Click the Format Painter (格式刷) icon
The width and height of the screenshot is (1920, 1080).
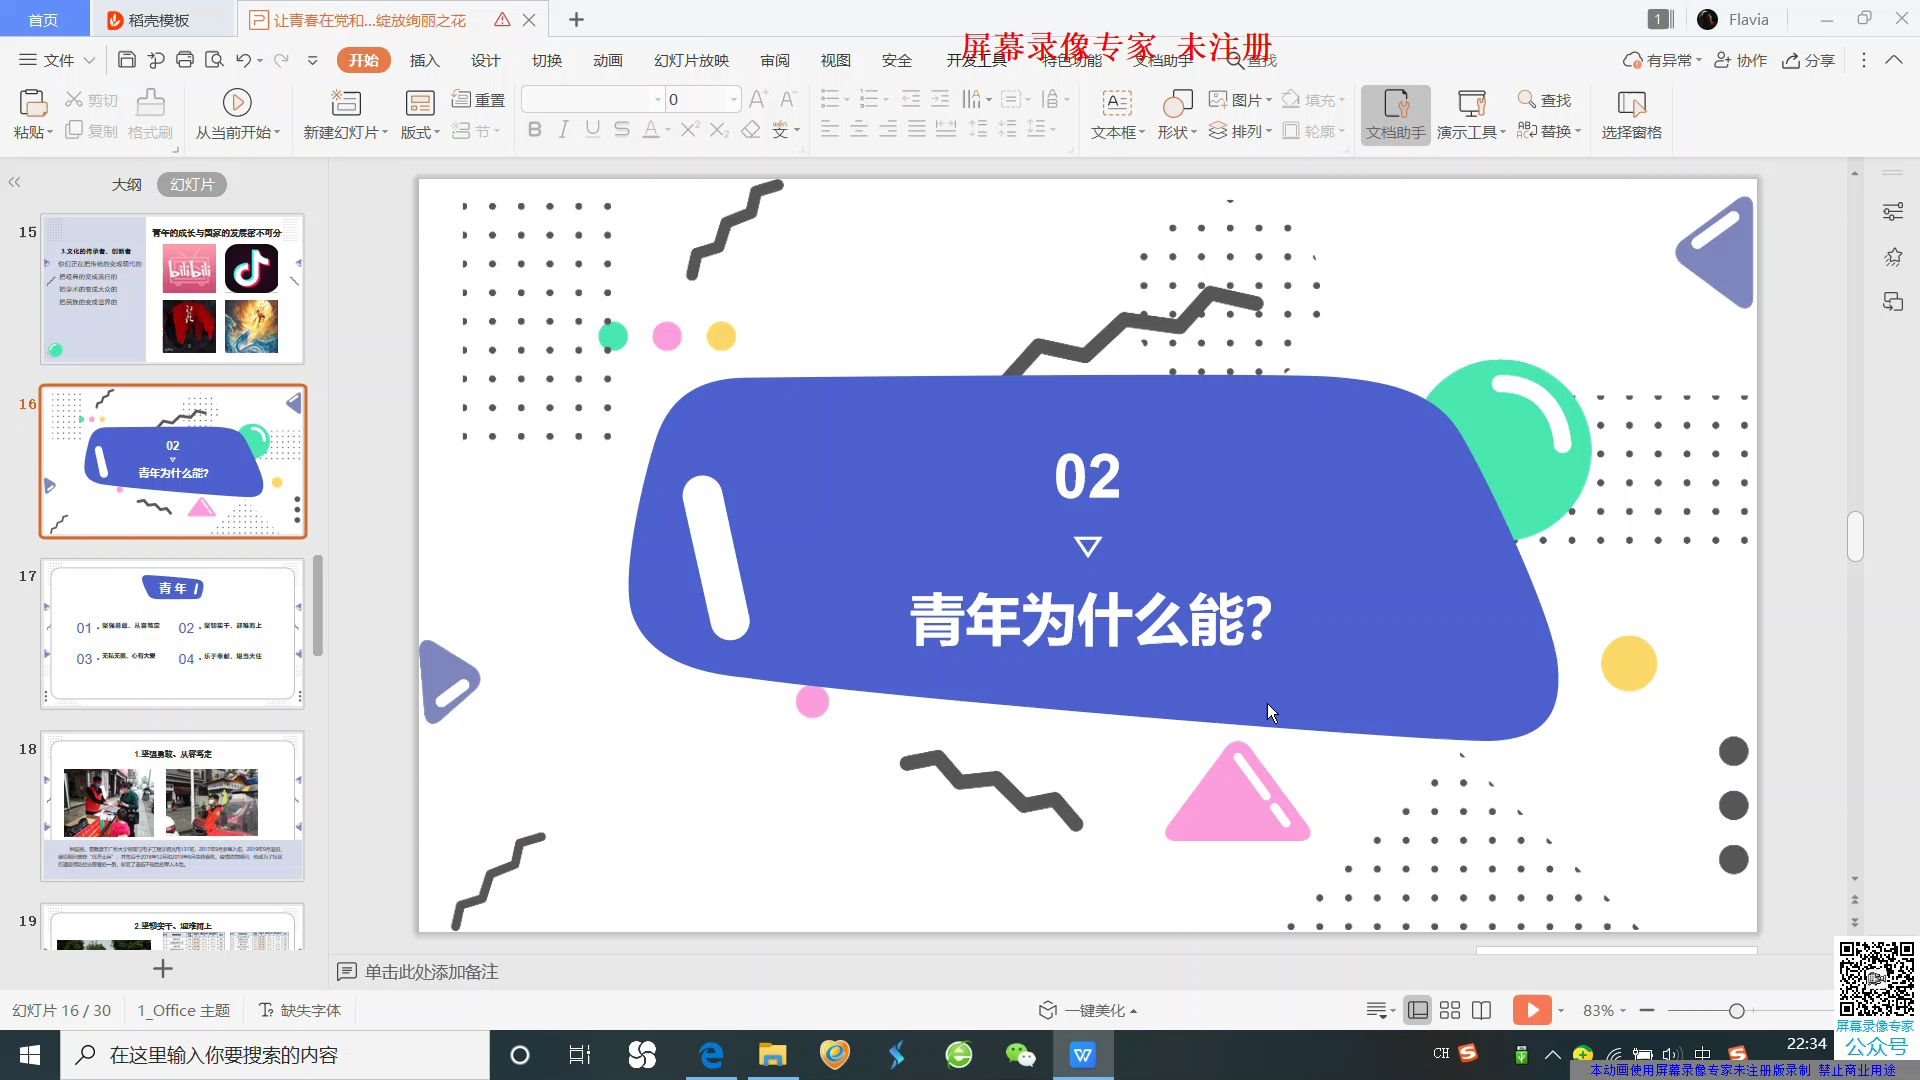(150, 103)
